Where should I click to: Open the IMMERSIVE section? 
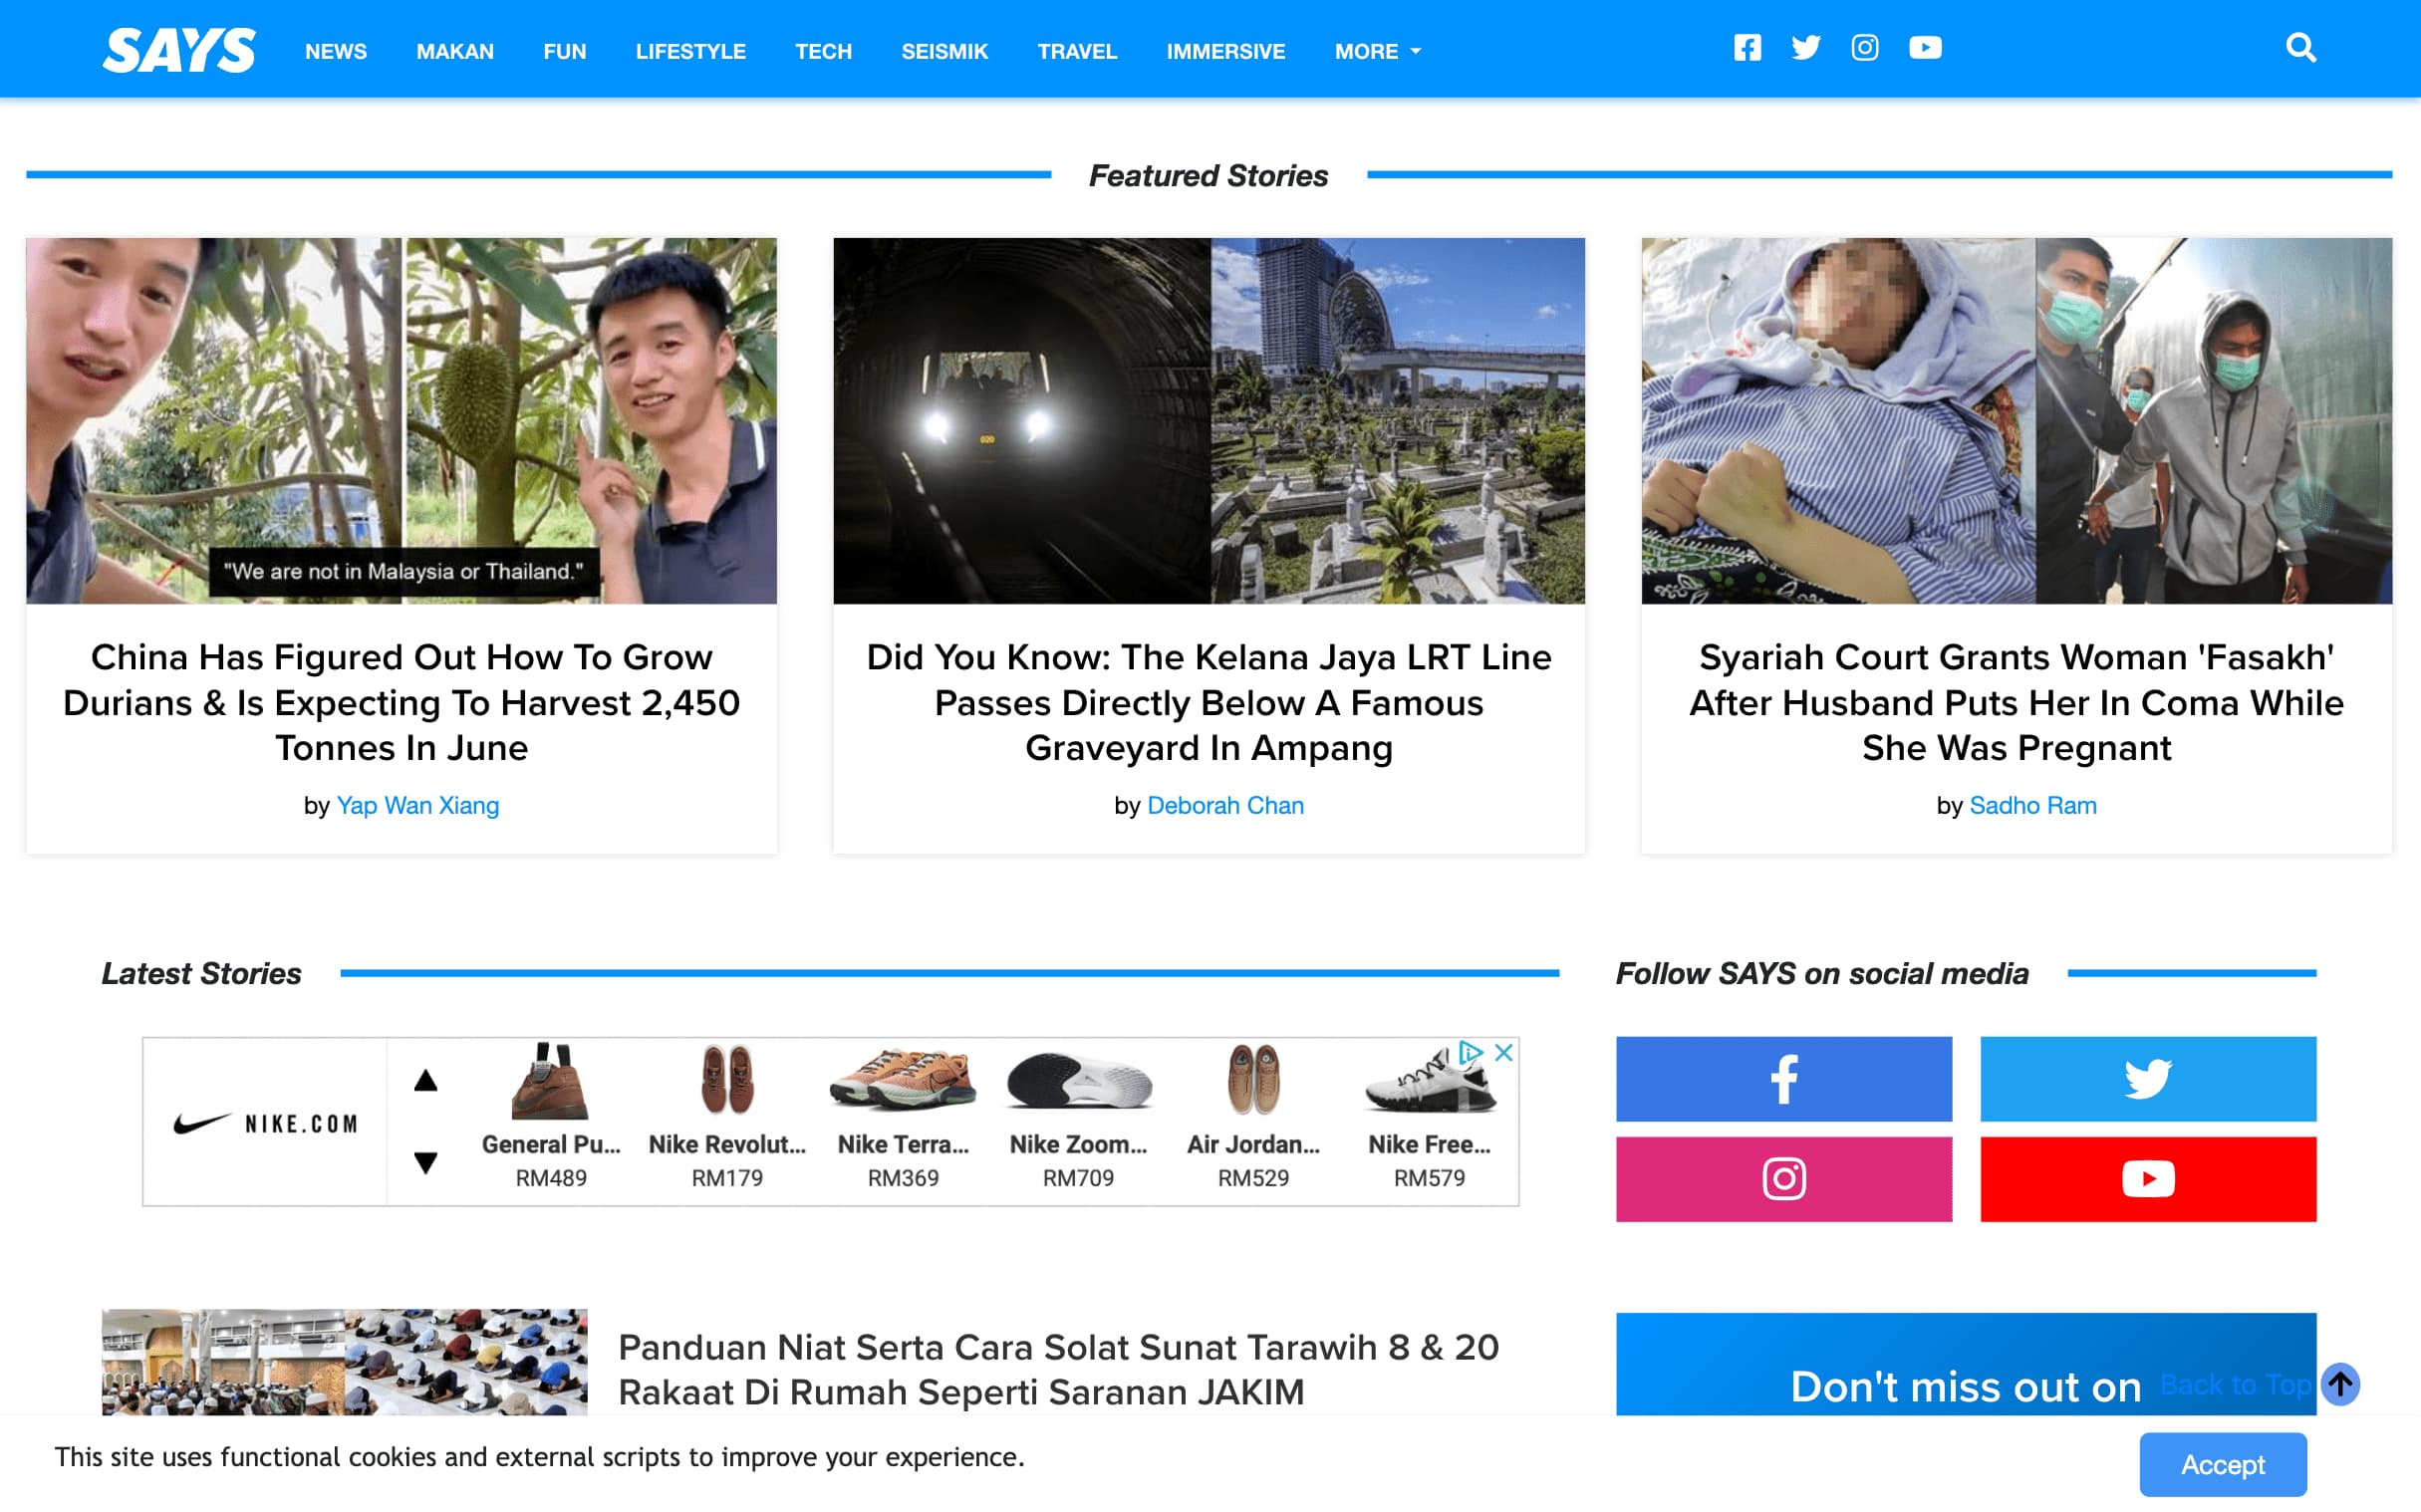pos(1226,51)
